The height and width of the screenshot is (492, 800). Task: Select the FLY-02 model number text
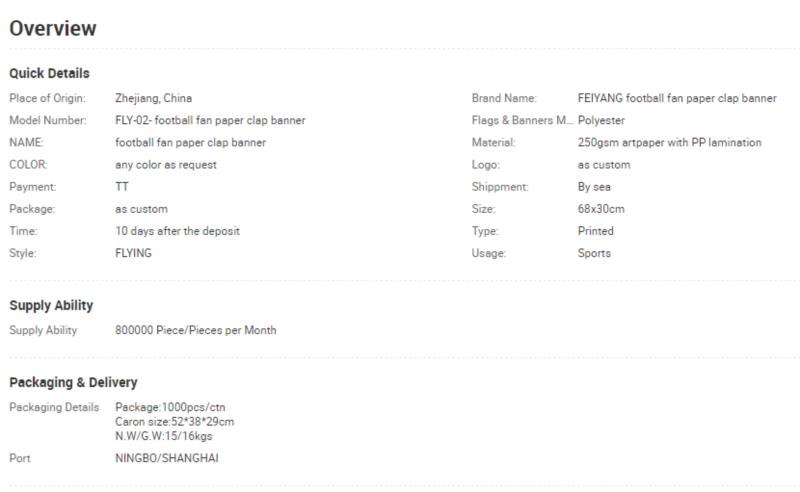pyautogui.click(x=210, y=120)
